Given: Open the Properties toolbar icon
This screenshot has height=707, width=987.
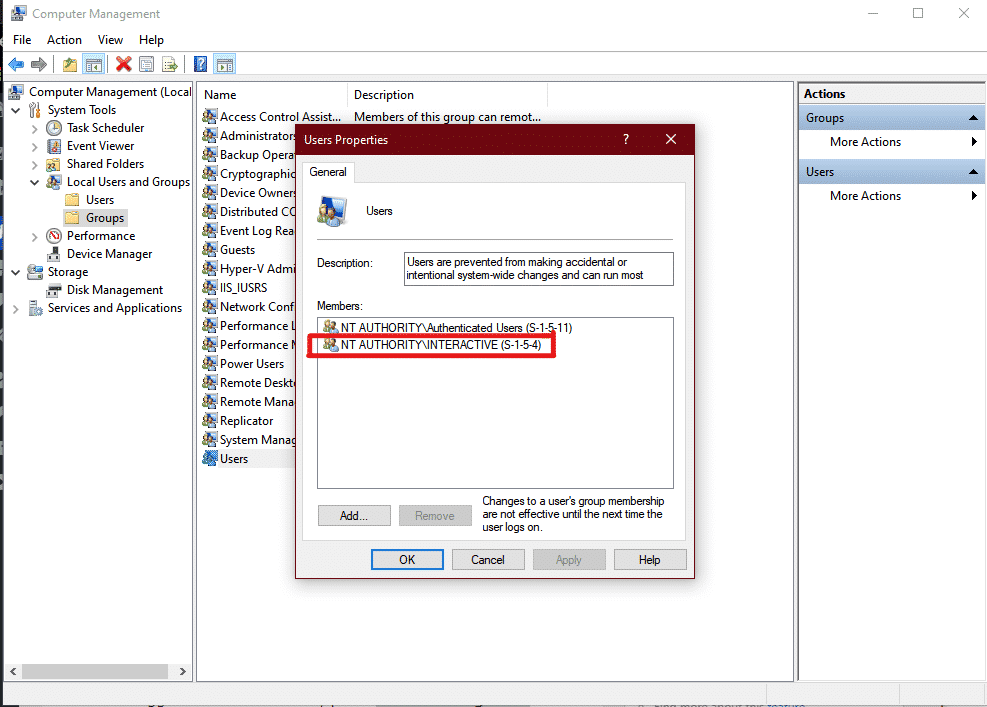Looking at the screenshot, I should [x=147, y=64].
